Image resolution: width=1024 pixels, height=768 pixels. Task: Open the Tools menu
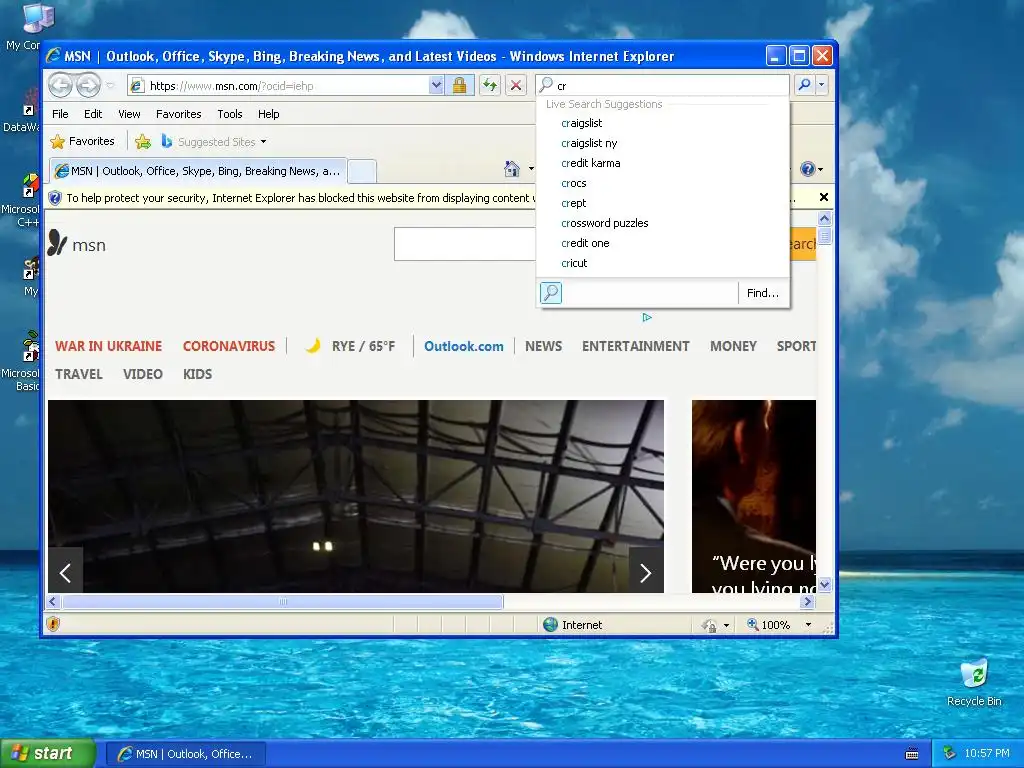pyautogui.click(x=230, y=114)
